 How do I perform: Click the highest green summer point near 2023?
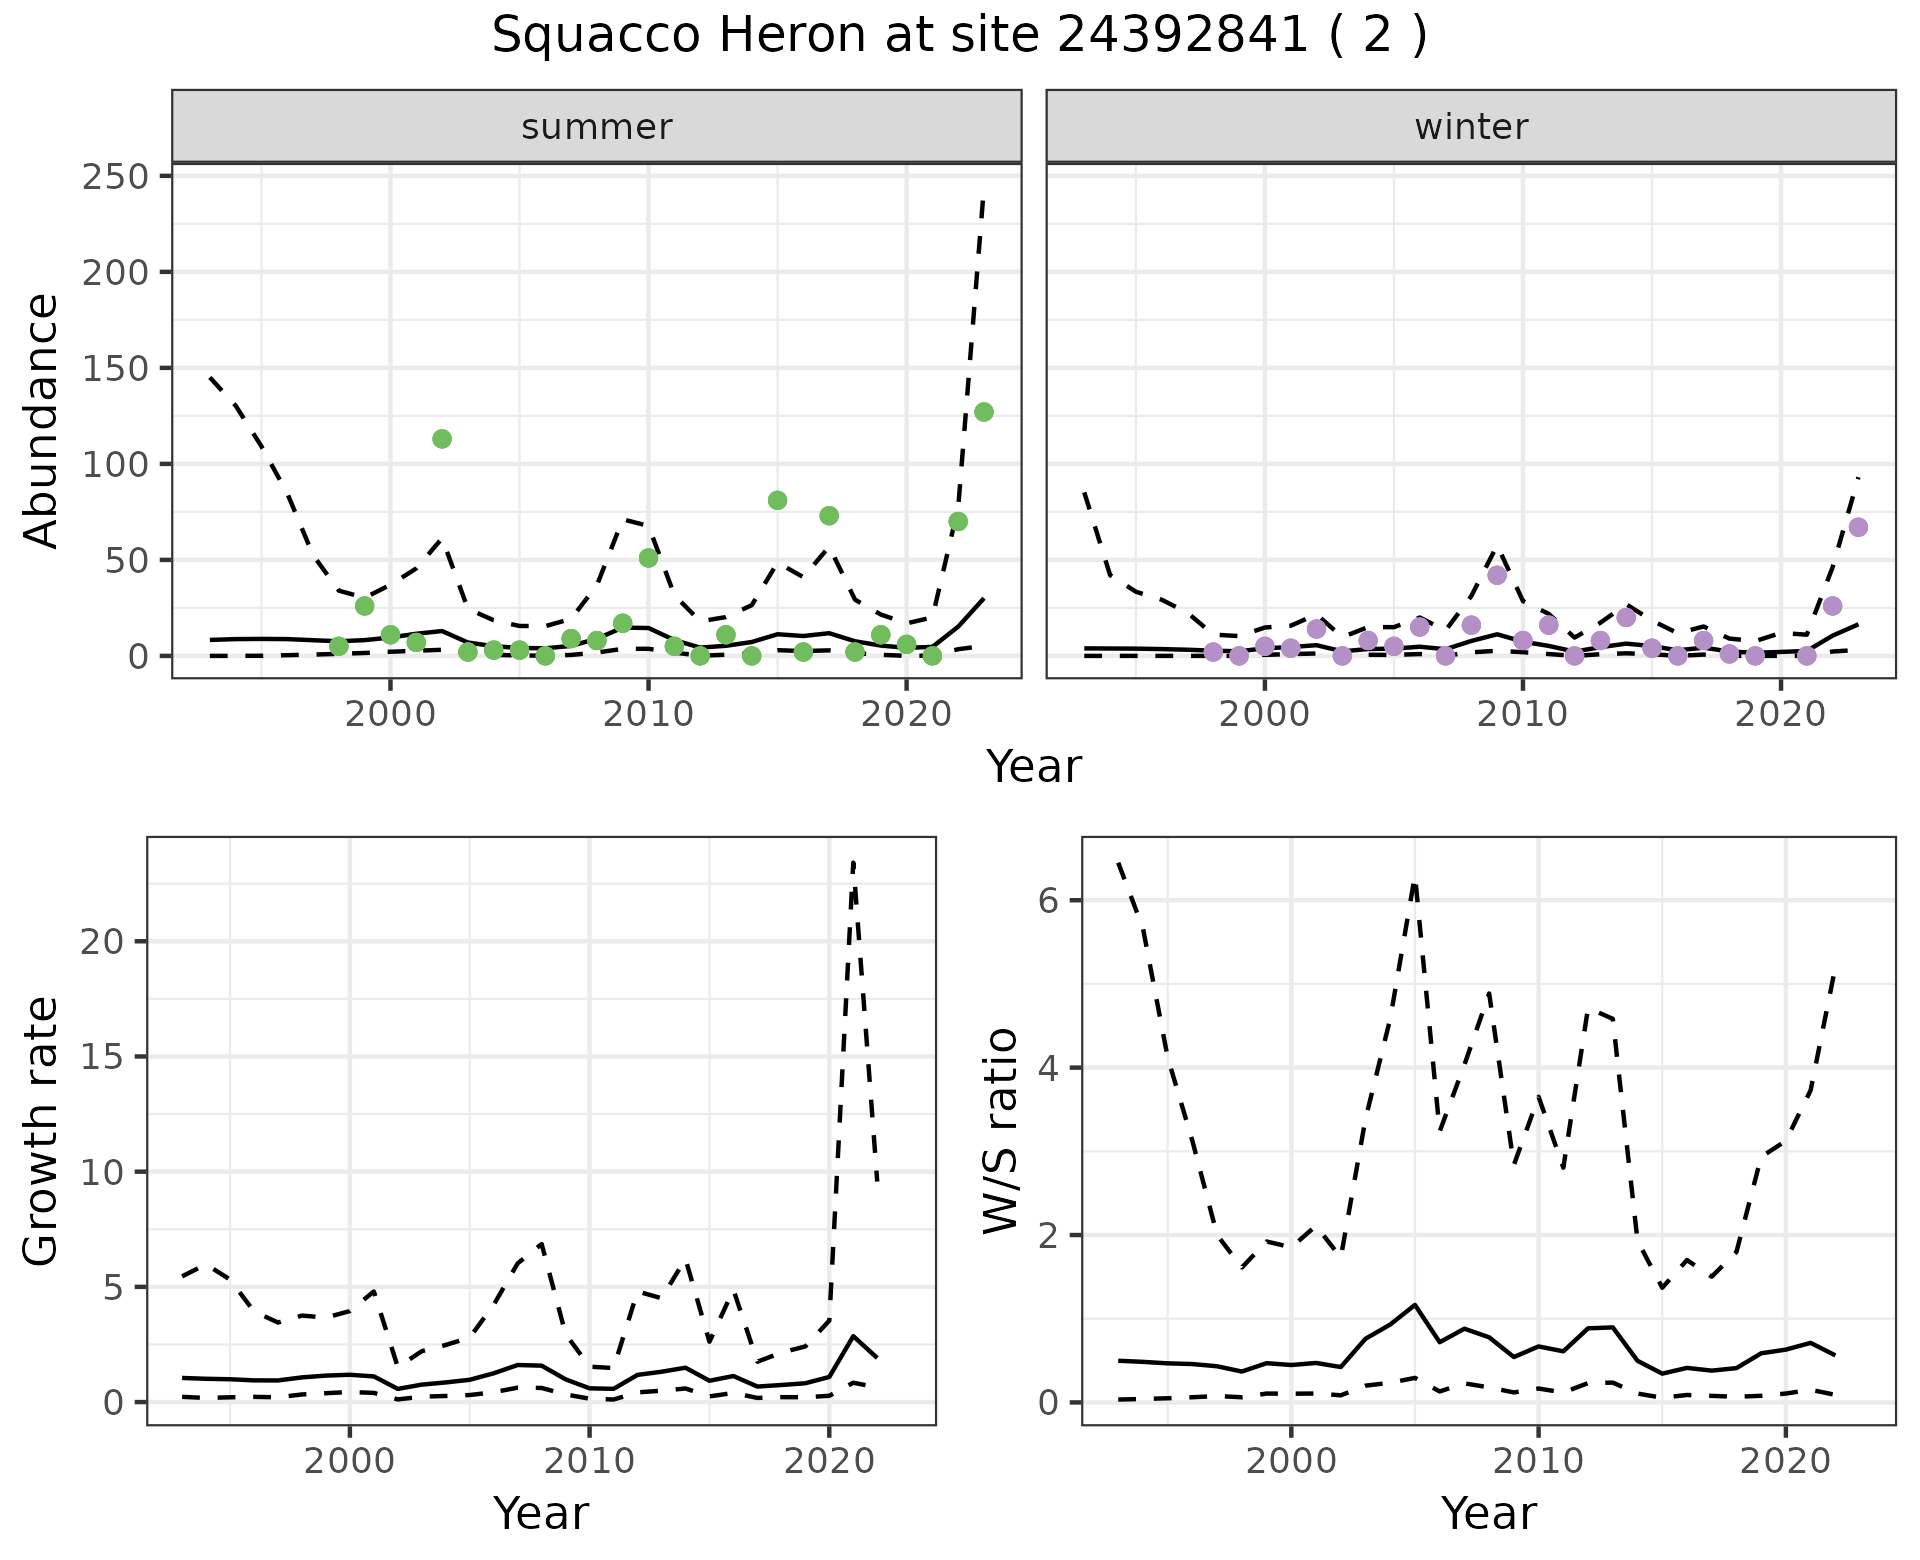coord(984,412)
